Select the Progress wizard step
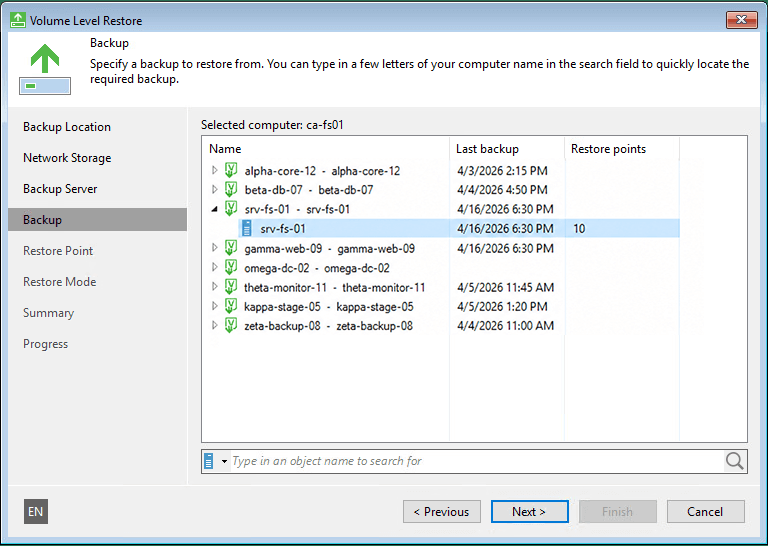768x546 pixels. pyautogui.click(x=46, y=344)
